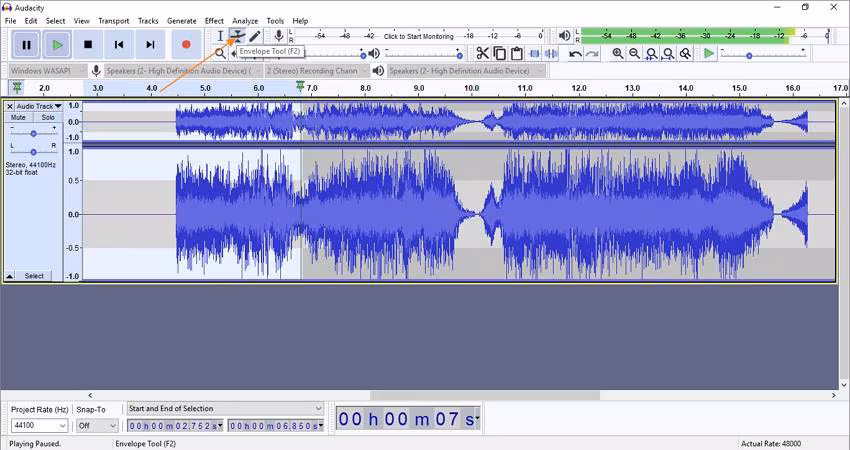Screen dimensions: 850x450
Task: Click the playback meter speaker icon
Action: (x=564, y=36)
